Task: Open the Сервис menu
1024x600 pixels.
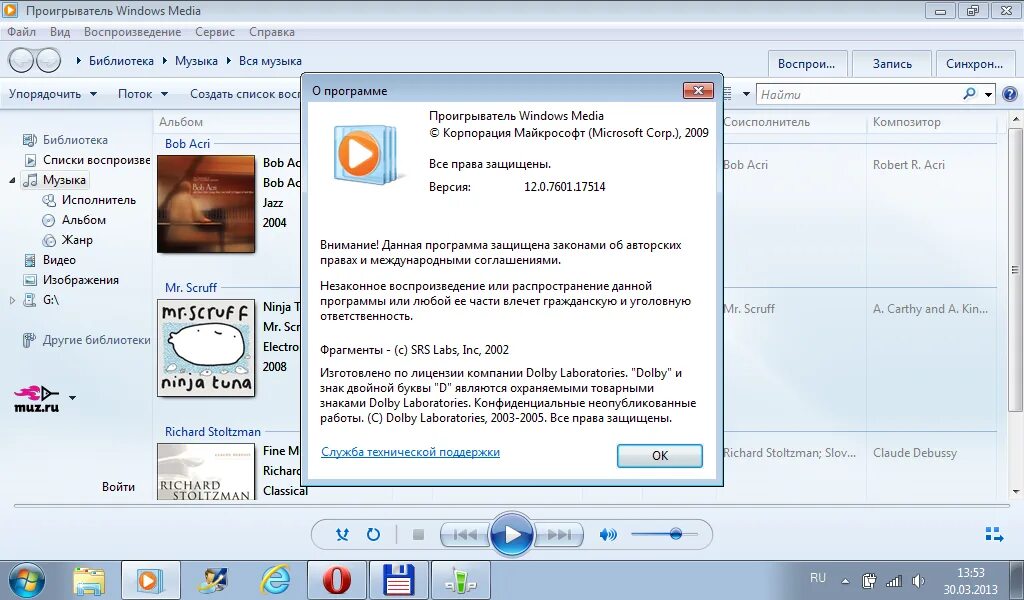Action: coord(214,32)
